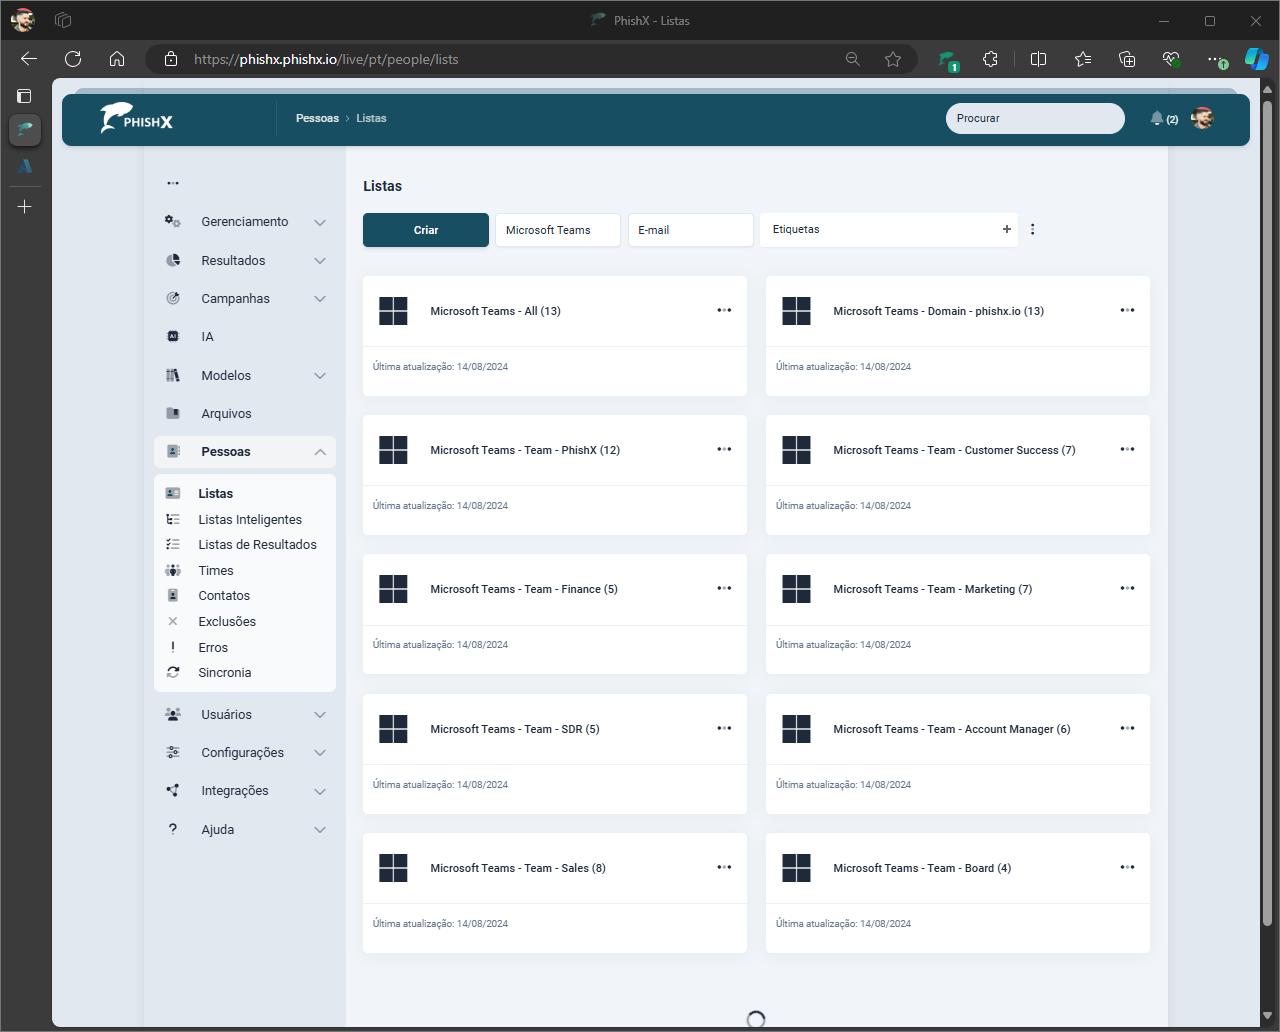The width and height of the screenshot is (1280, 1032).
Task: Open options for Domain - phishx.io list
Action: point(1127,310)
